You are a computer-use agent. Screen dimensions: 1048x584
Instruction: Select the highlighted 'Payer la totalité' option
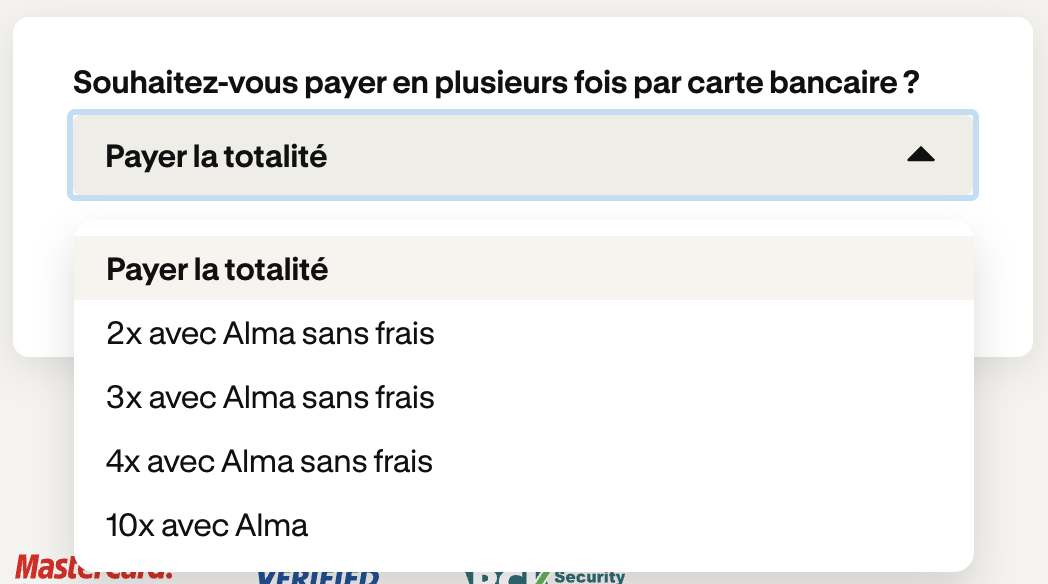(x=523, y=269)
